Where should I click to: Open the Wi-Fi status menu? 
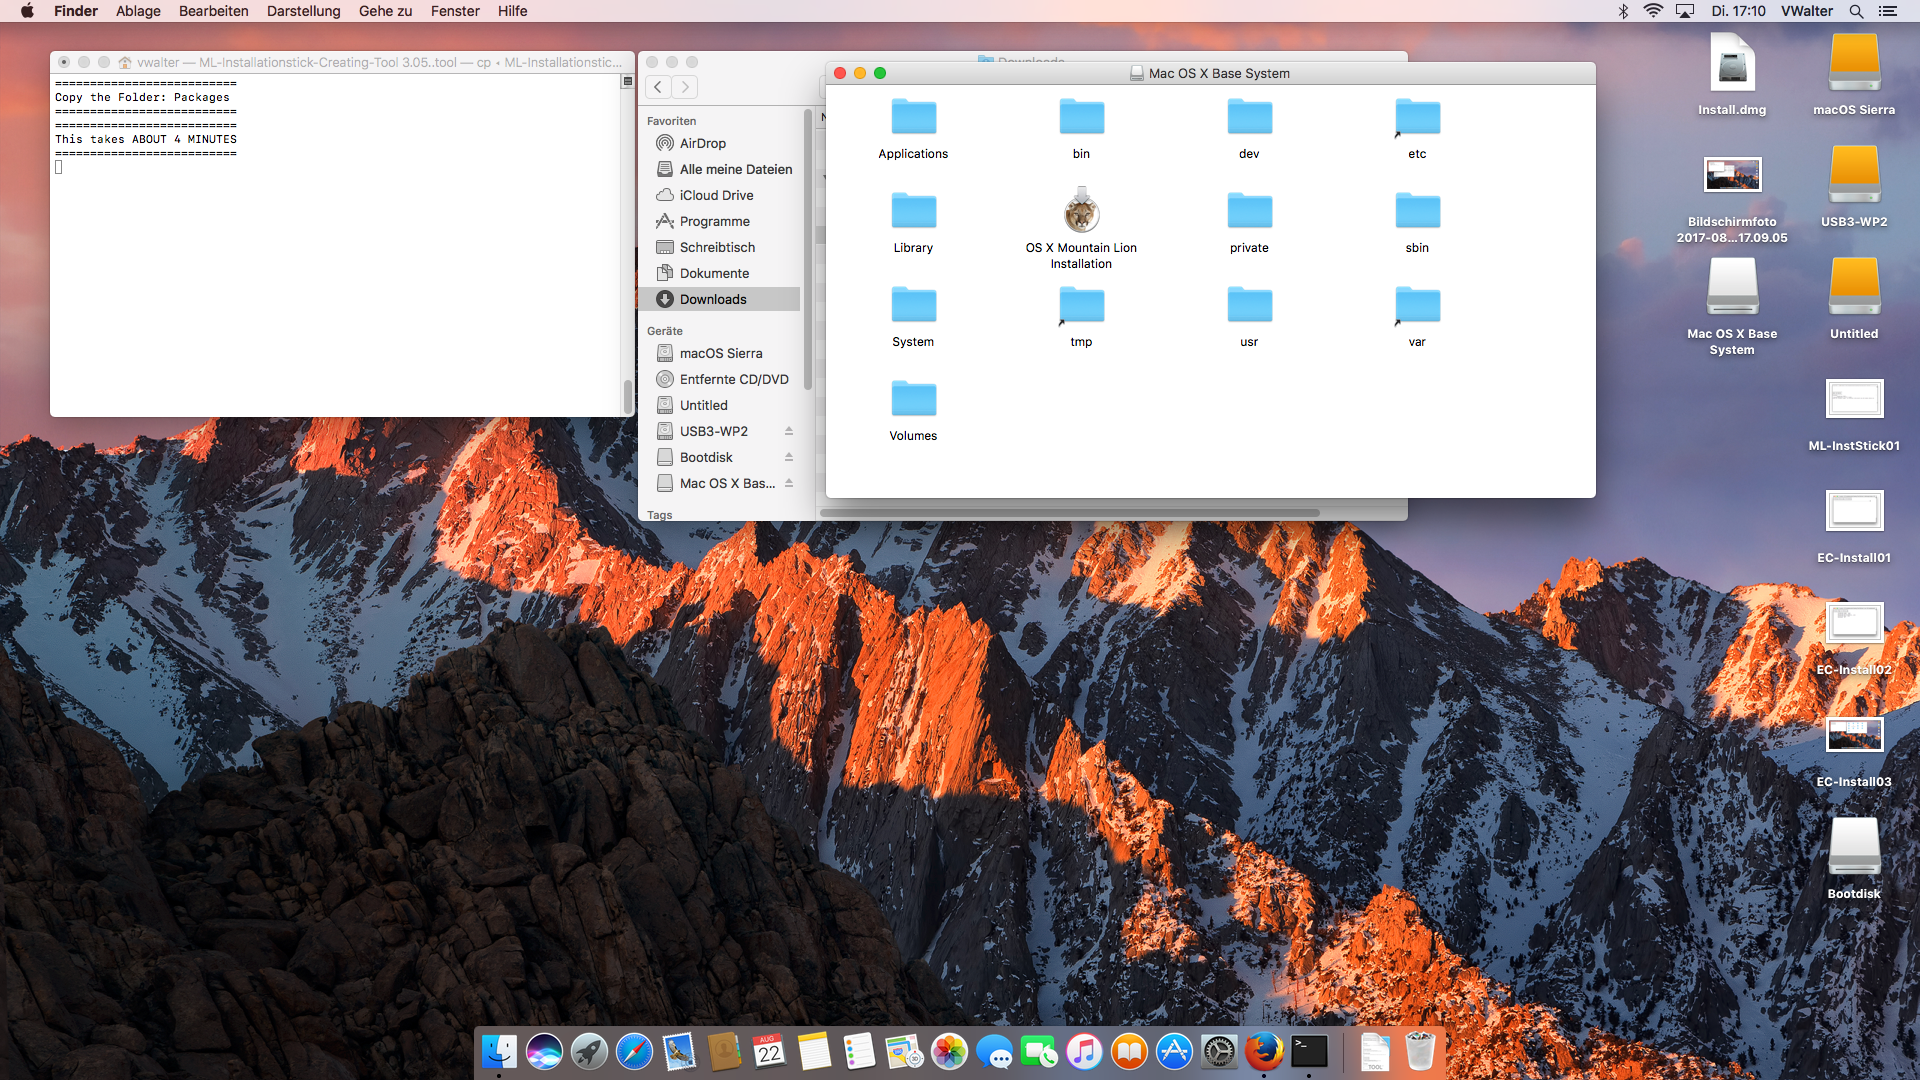pyautogui.click(x=1653, y=11)
